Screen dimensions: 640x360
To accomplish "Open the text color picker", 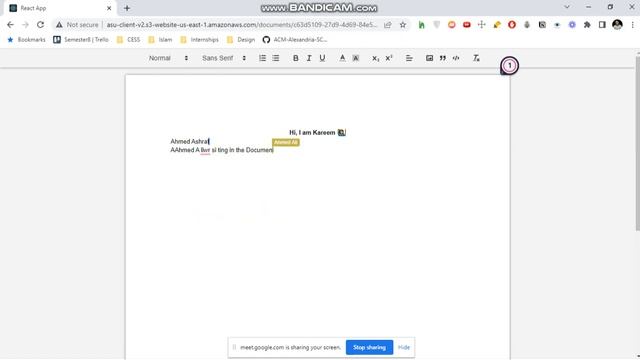I will [x=342, y=58].
